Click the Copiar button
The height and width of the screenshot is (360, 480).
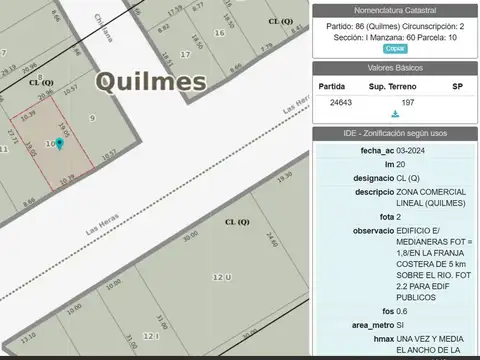coord(395,49)
